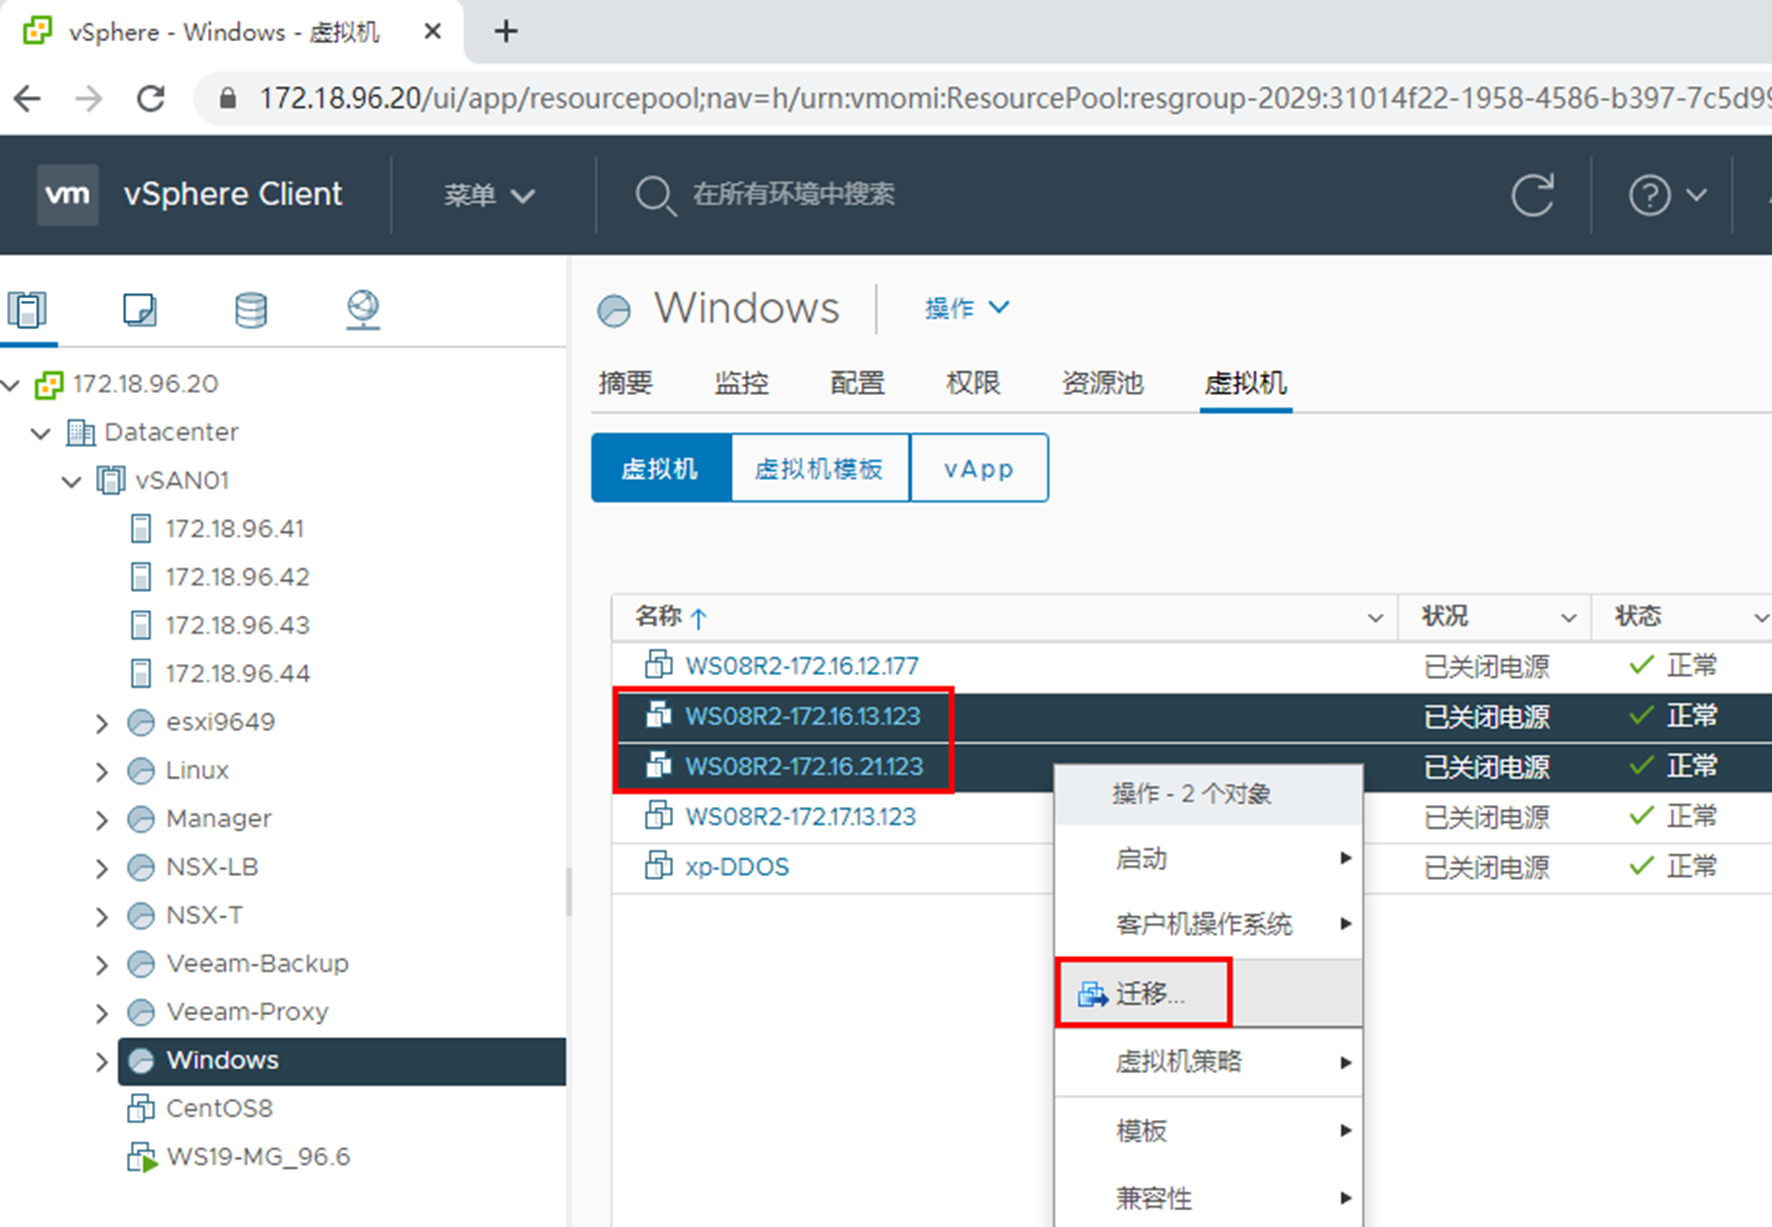Open the WS08R2-172.16.12.177 VM link
The image size is (1772, 1227).
(x=802, y=666)
